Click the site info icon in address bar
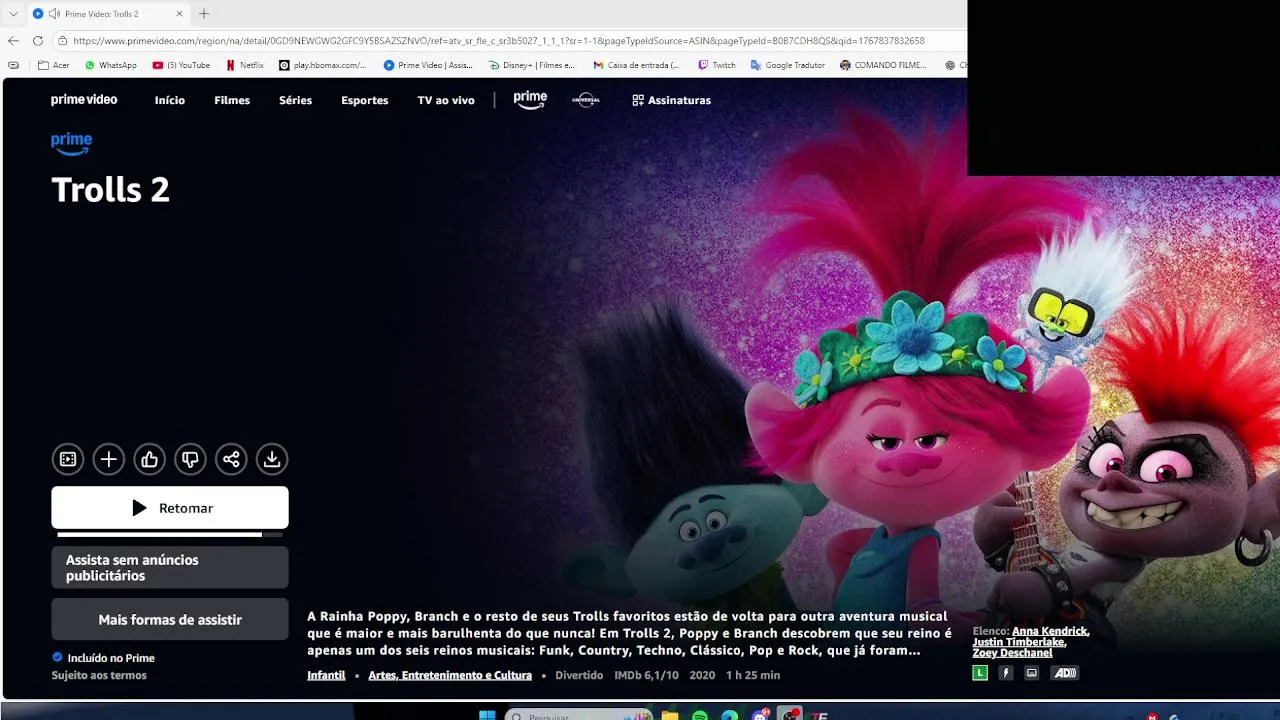Screen dimensions: 1280x720 point(62,41)
